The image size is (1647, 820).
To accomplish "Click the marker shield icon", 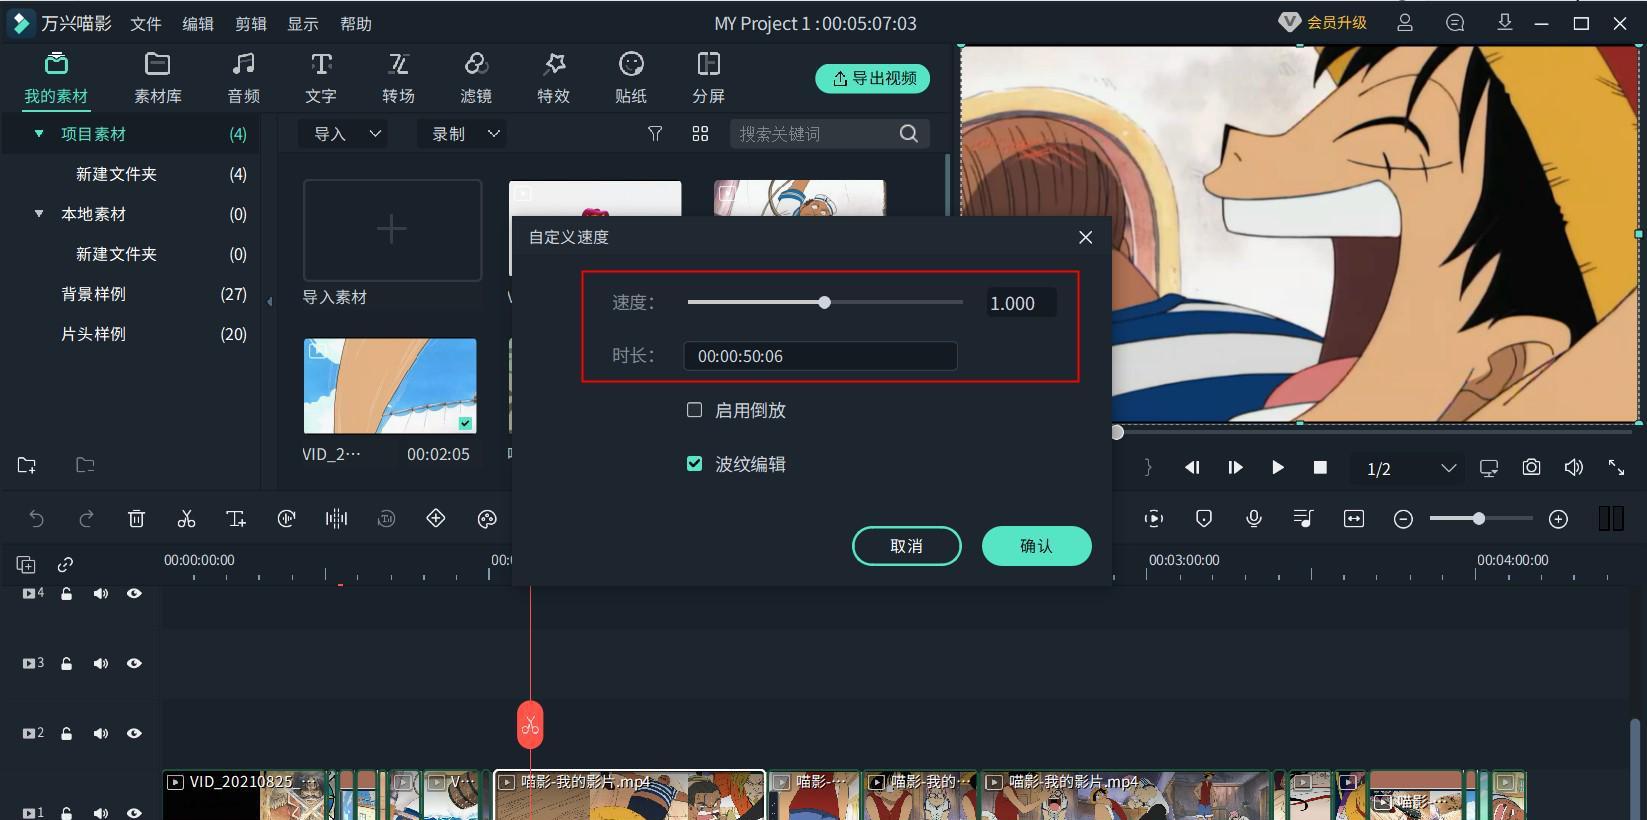I will 1204,518.
